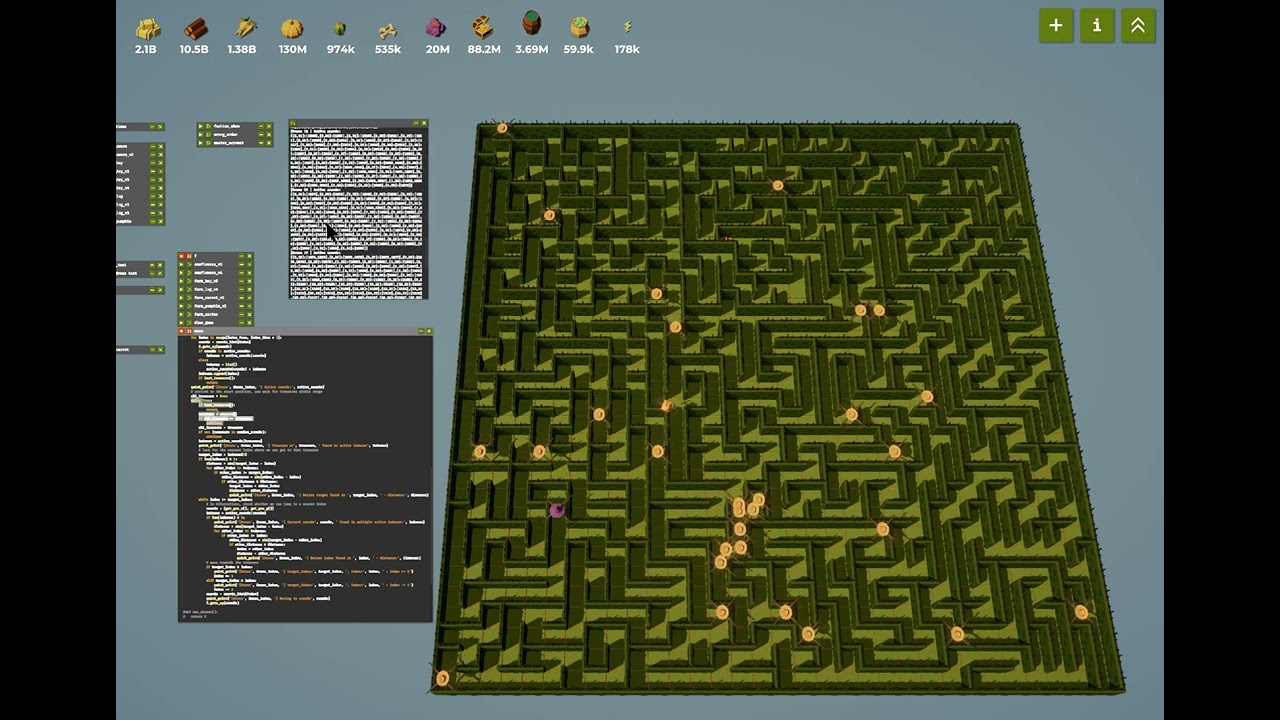Image resolution: width=1280 pixels, height=720 pixels.
Task: Minimize the output console window
Action: coord(416,123)
